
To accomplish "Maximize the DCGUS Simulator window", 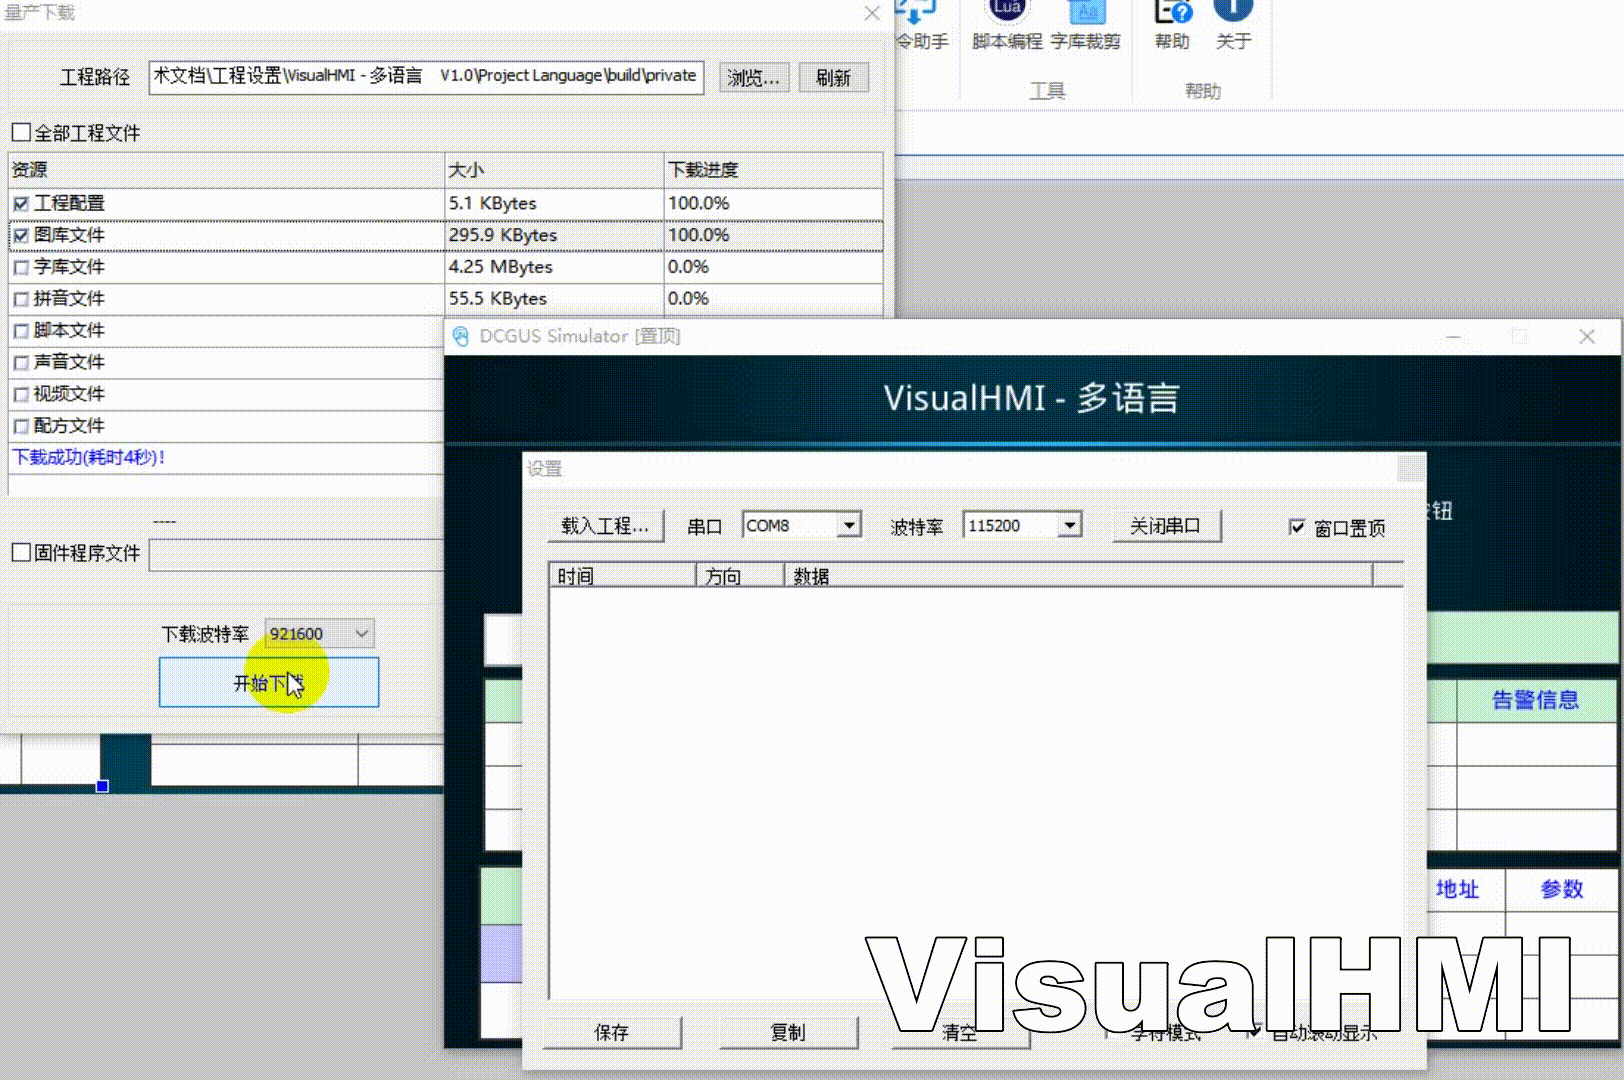I will point(1520,337).
